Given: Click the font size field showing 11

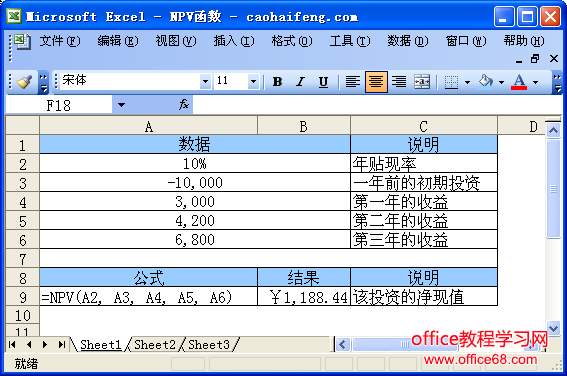Looking at the screenshot, I should point(231,81).
